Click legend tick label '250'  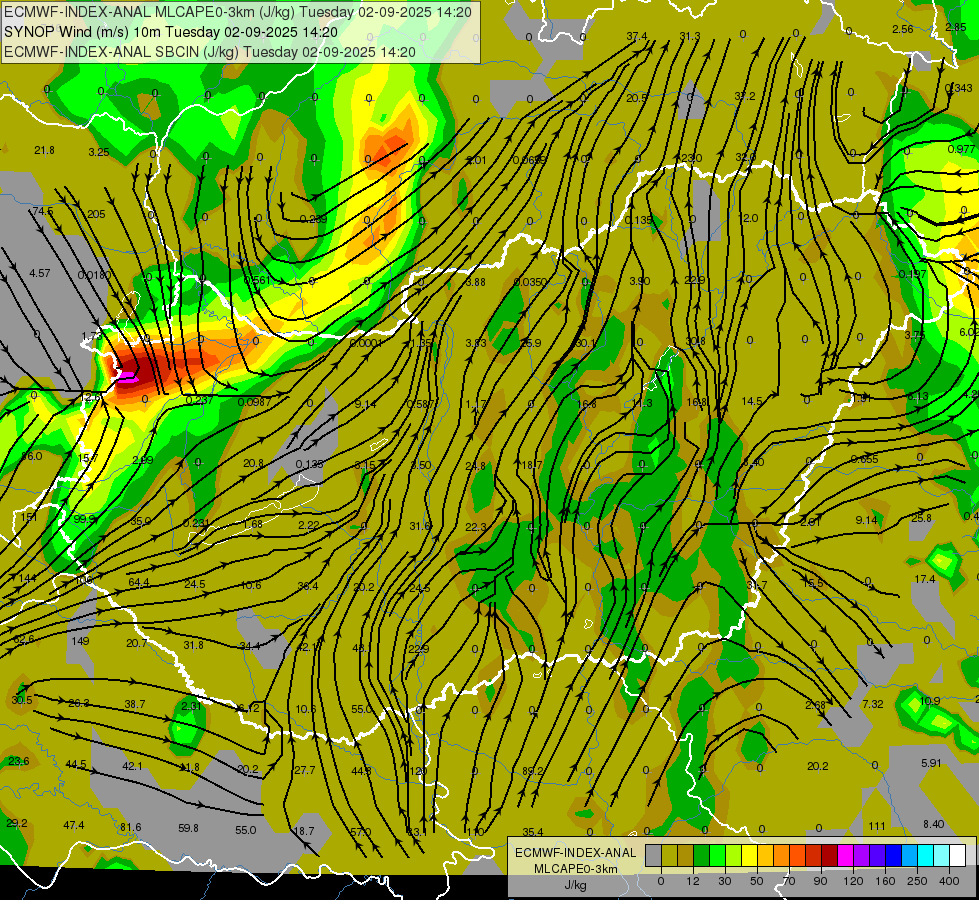click(917, 881)
